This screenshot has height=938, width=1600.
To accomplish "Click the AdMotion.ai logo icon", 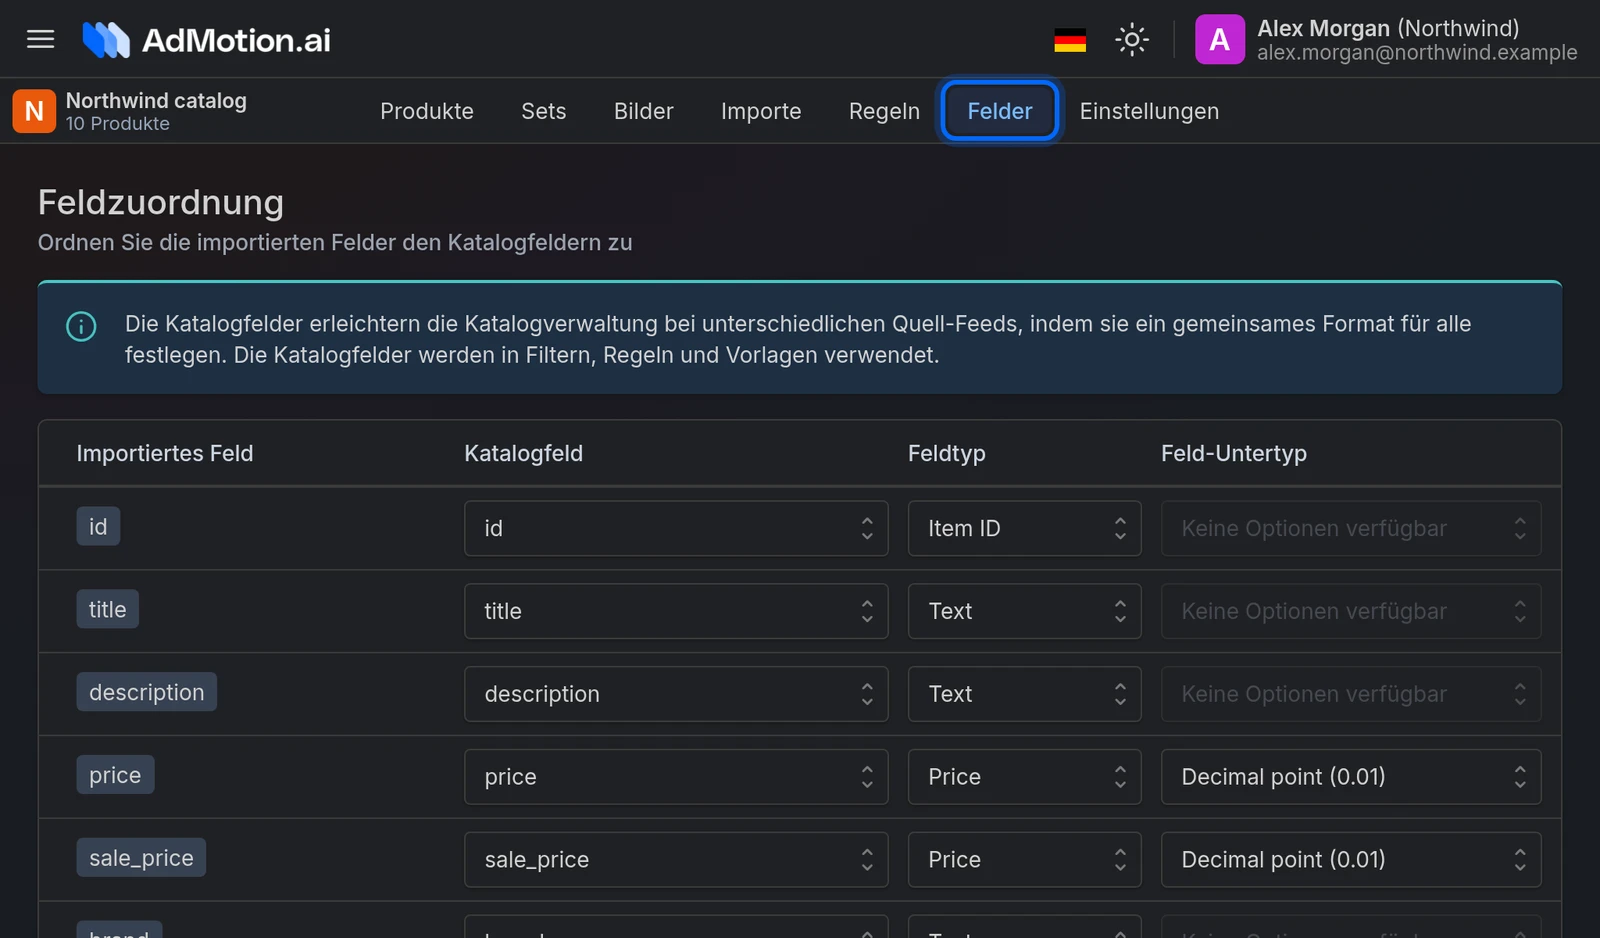I will tap(106, 40).
